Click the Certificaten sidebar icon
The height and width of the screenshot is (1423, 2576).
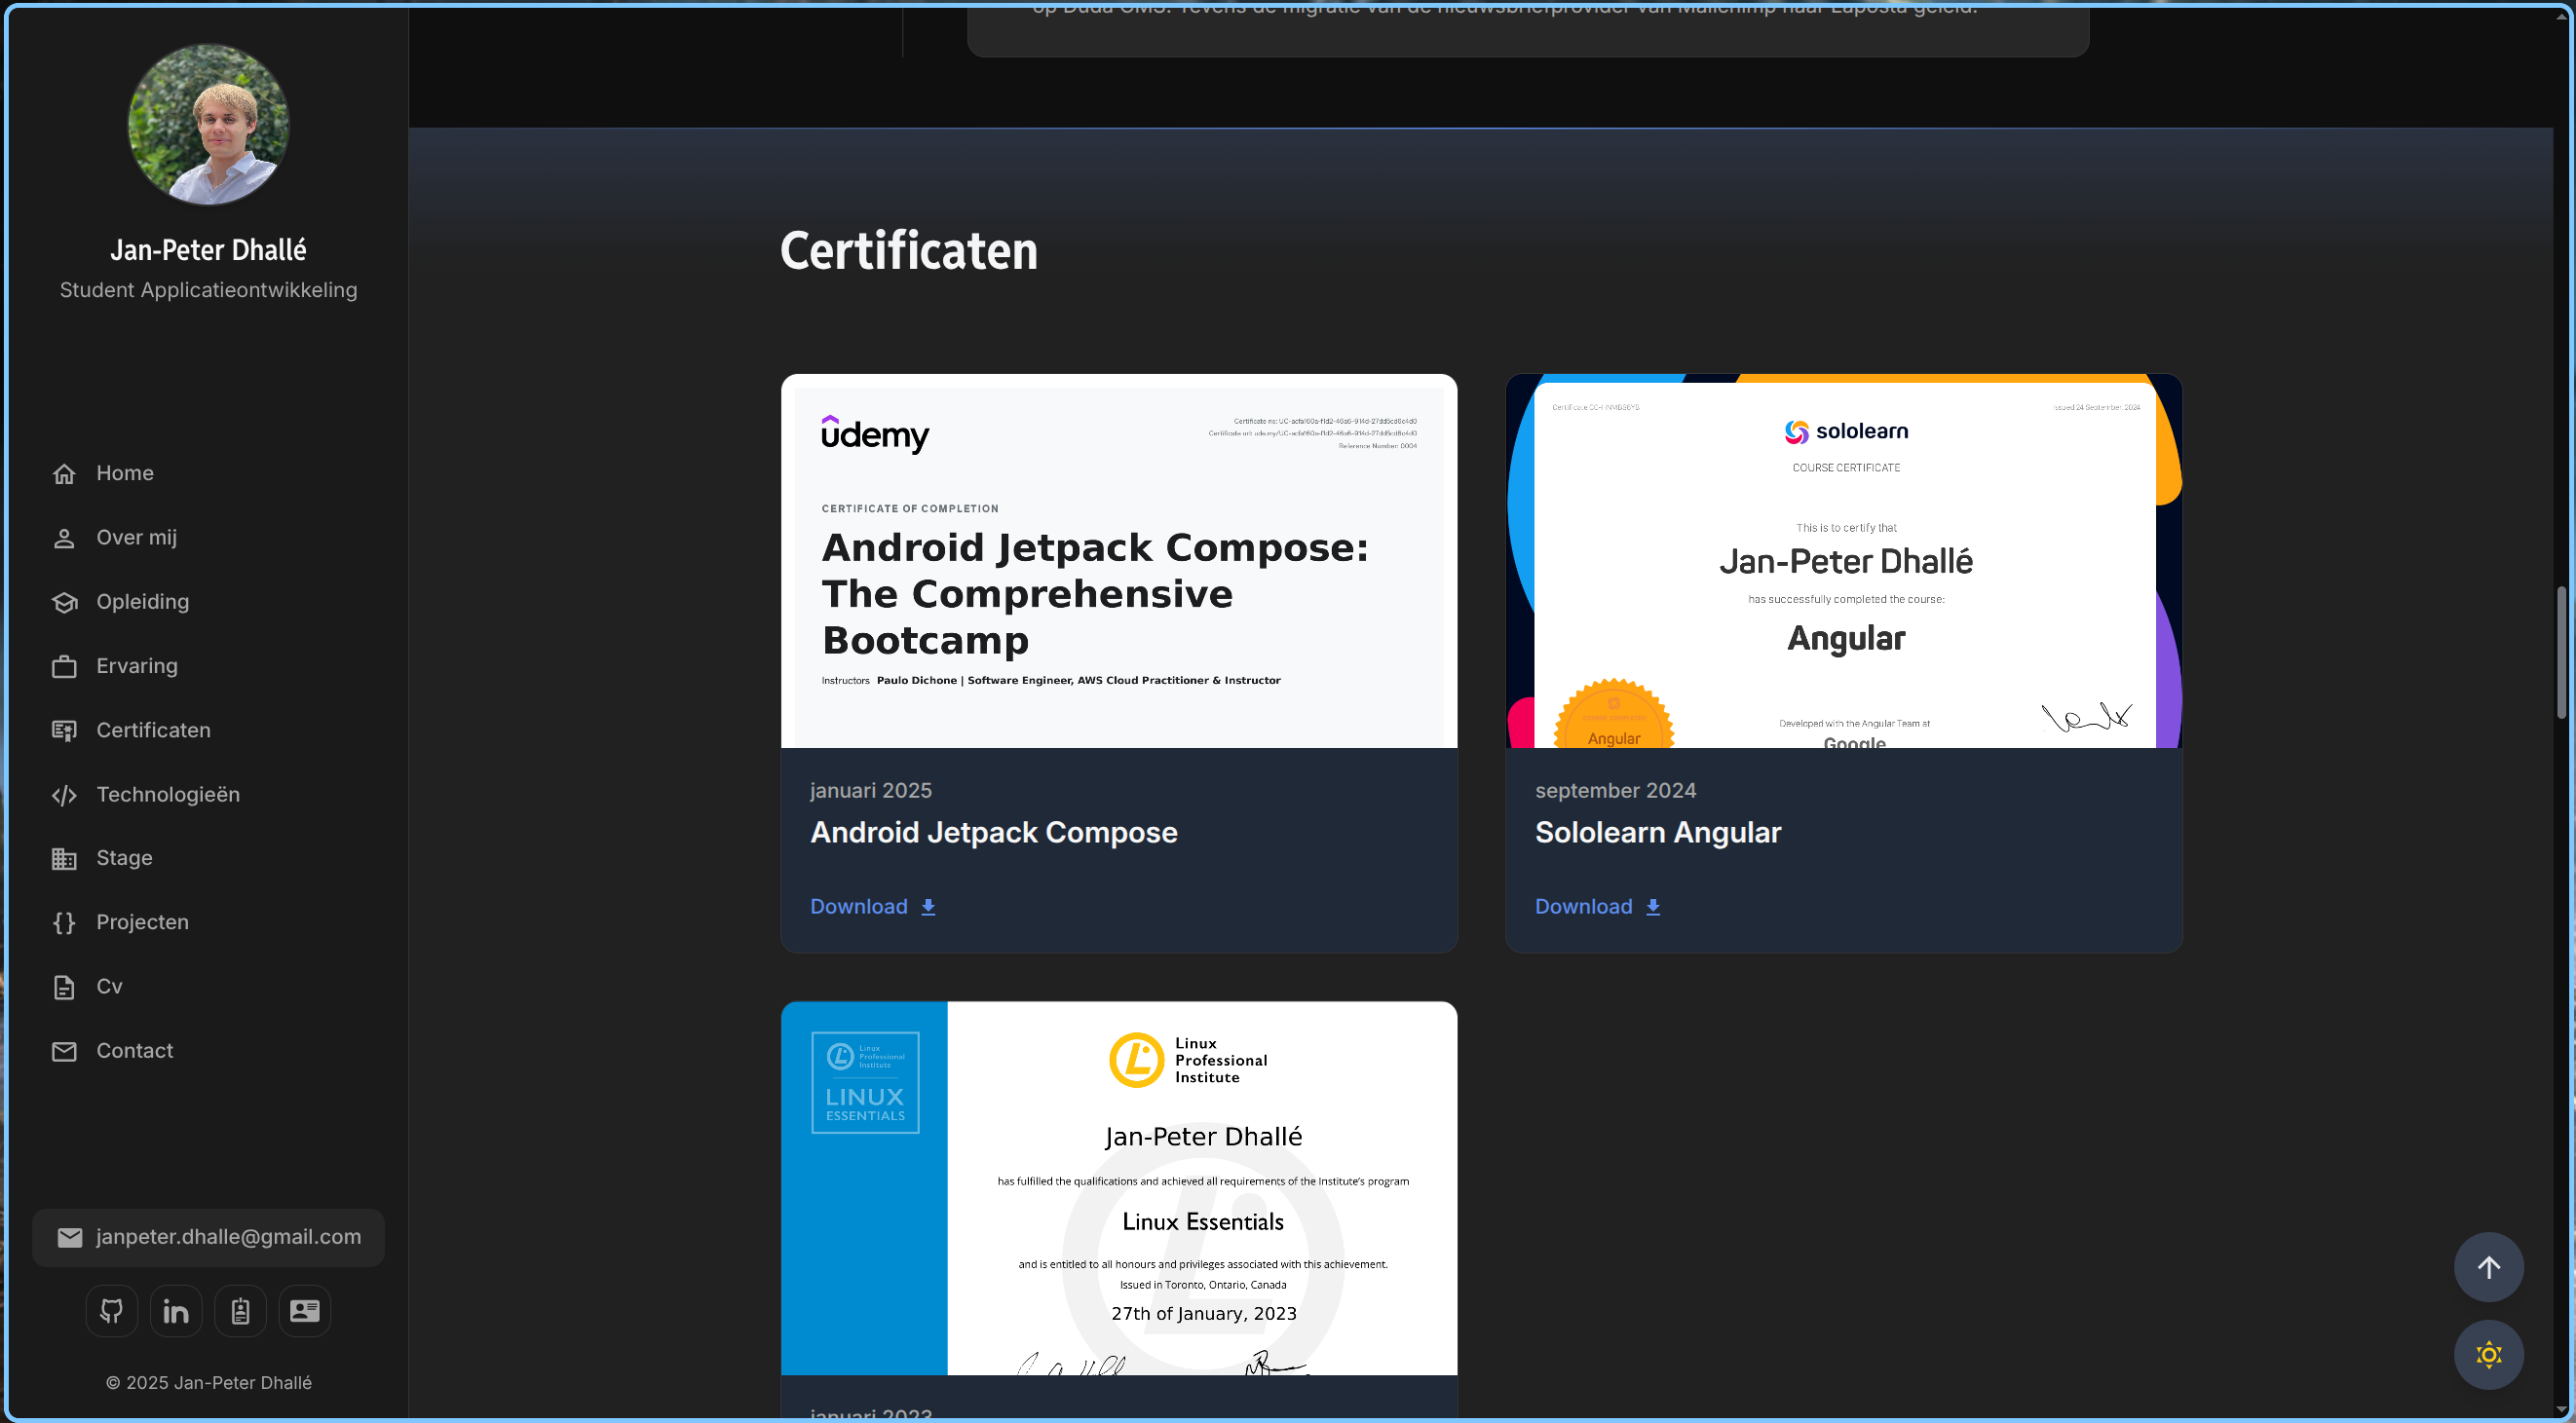(x=64, y=731)
